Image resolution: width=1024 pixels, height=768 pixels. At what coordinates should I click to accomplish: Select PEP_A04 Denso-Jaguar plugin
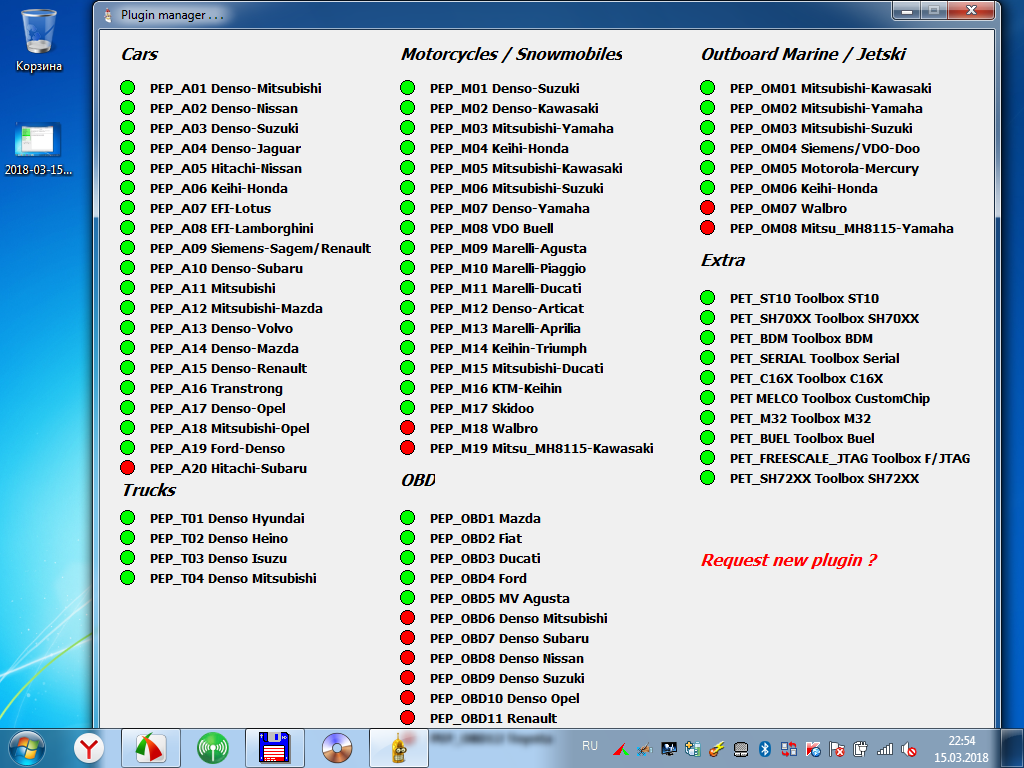[x=225, y=148]
